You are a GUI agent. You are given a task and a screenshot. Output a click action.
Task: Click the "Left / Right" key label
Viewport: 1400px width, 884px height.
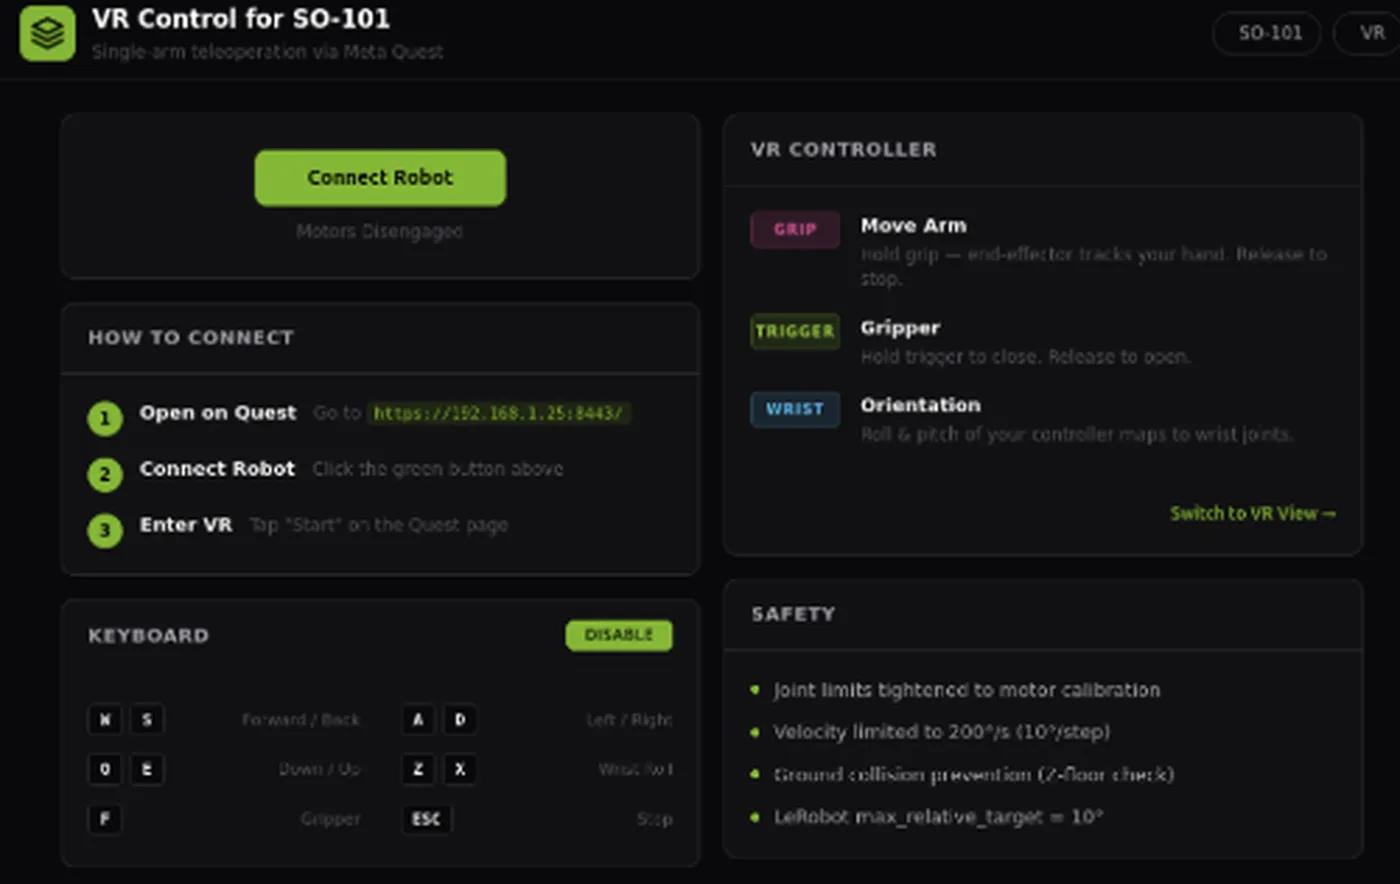(x=629, y=720)
